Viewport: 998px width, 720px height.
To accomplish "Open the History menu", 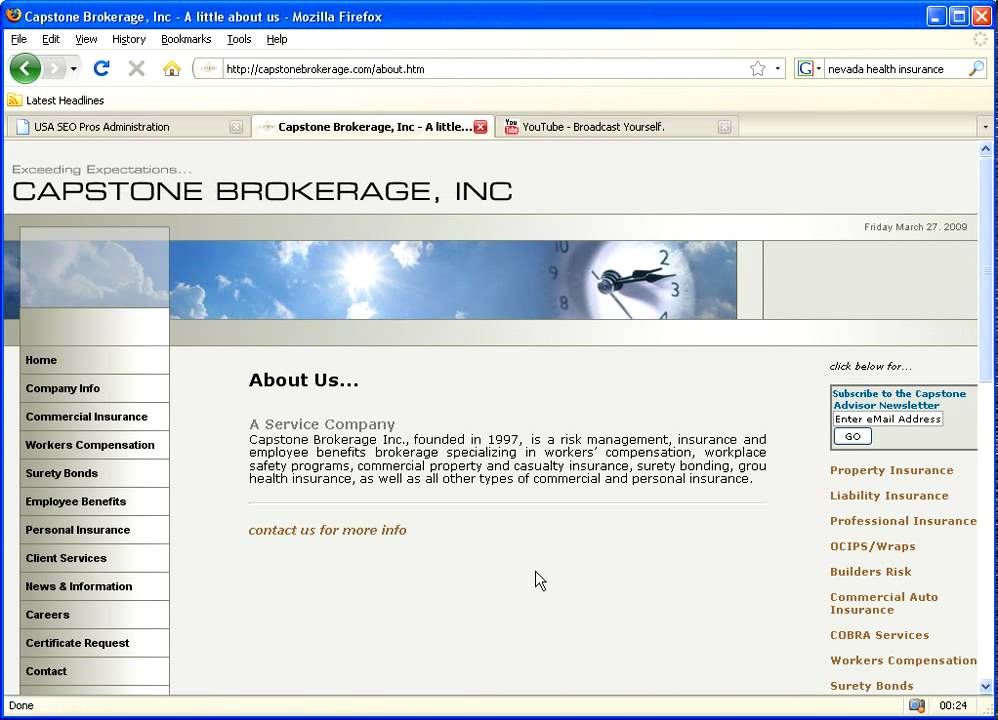I will pyautogui.click(x=129, y=39).
